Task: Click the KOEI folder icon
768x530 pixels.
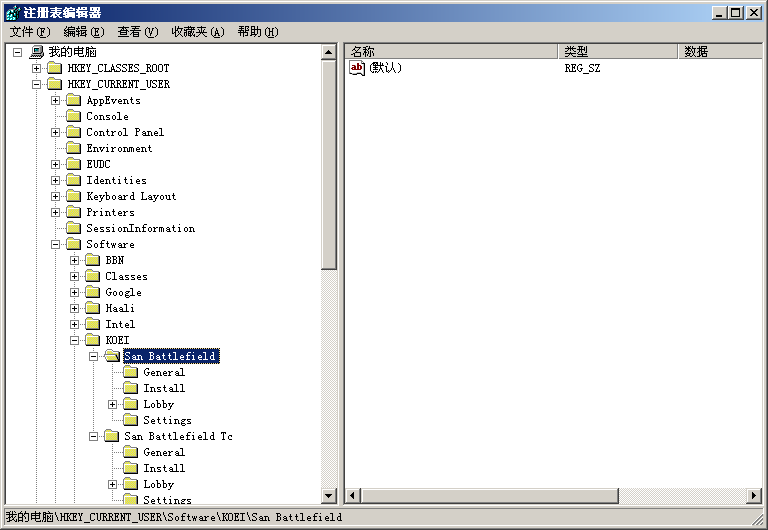Action: [x=92, y=340]
